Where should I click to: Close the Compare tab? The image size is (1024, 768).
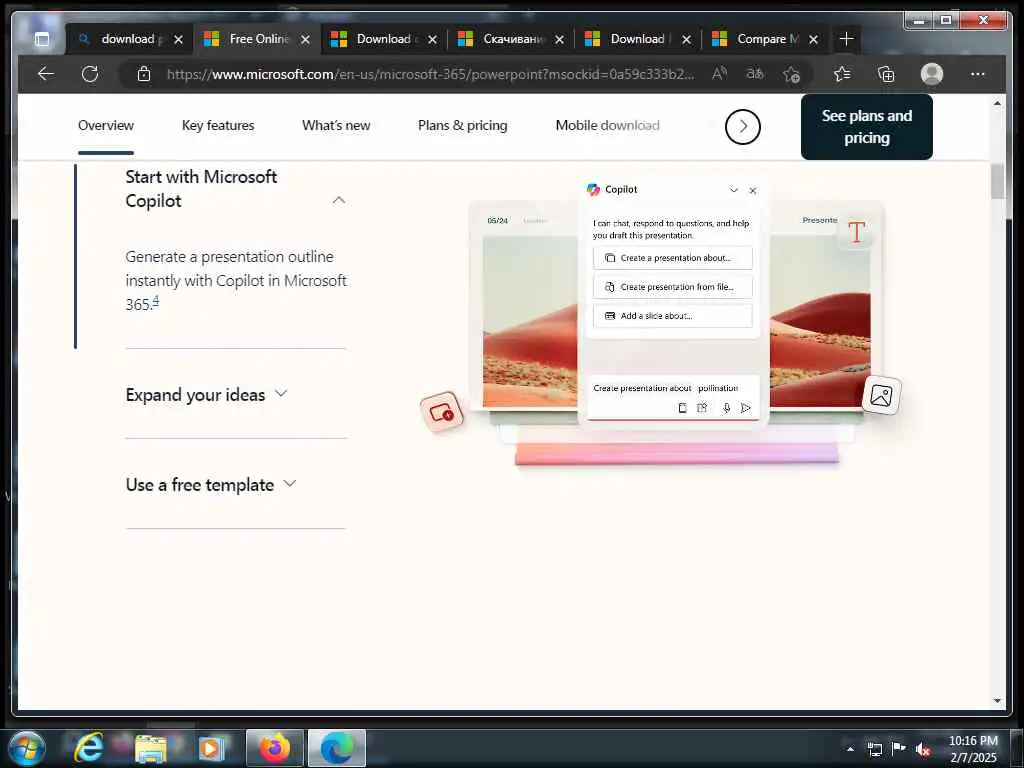(x=813, y=40)
